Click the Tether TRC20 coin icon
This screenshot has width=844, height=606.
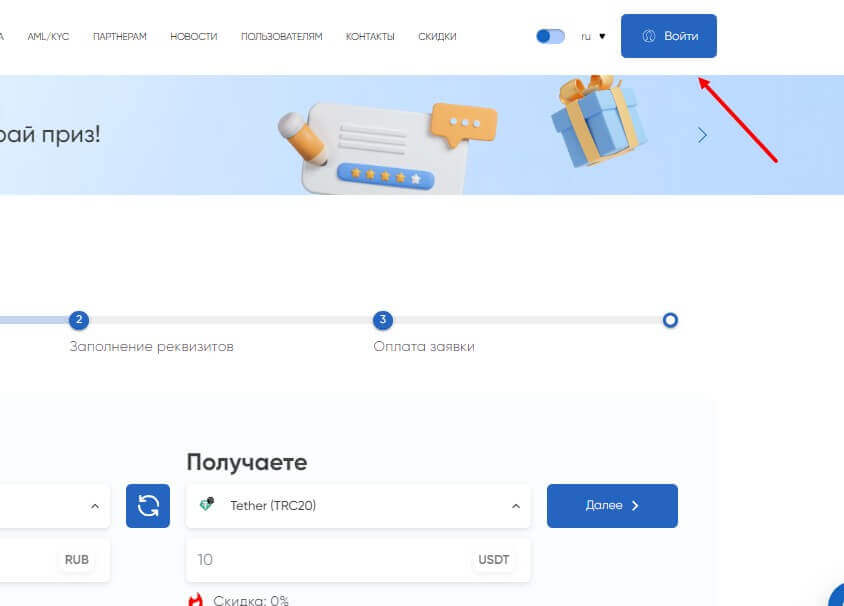(x=207, y=504)
